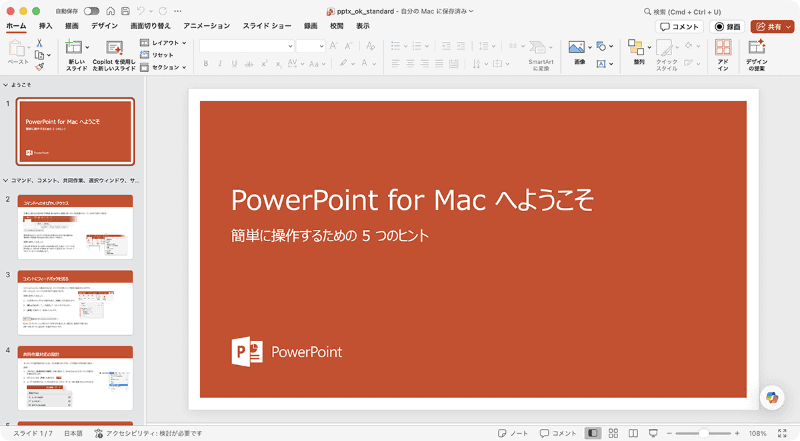The image size is (800, 441).
Task: Click the zoom in plus button
Action: (737, 433)
